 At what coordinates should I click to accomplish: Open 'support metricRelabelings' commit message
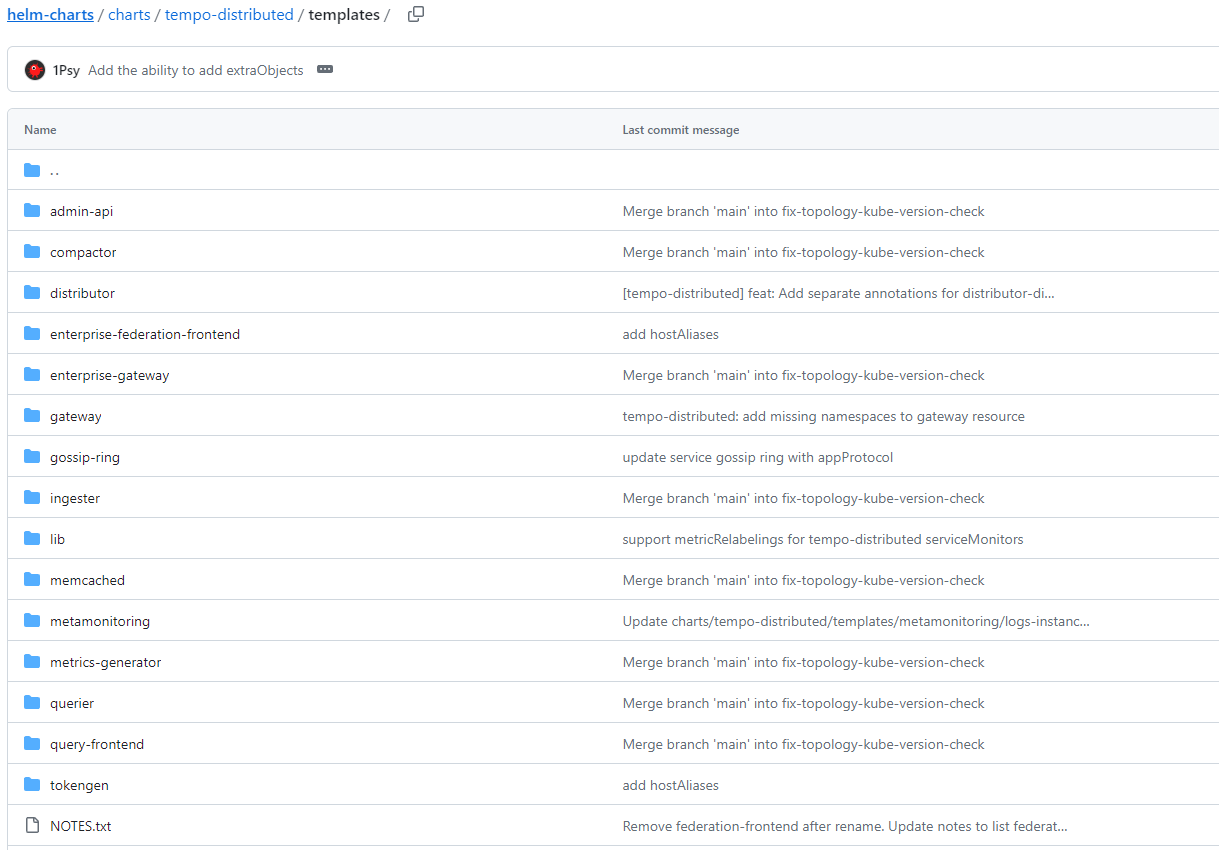[x=822, y=539]
